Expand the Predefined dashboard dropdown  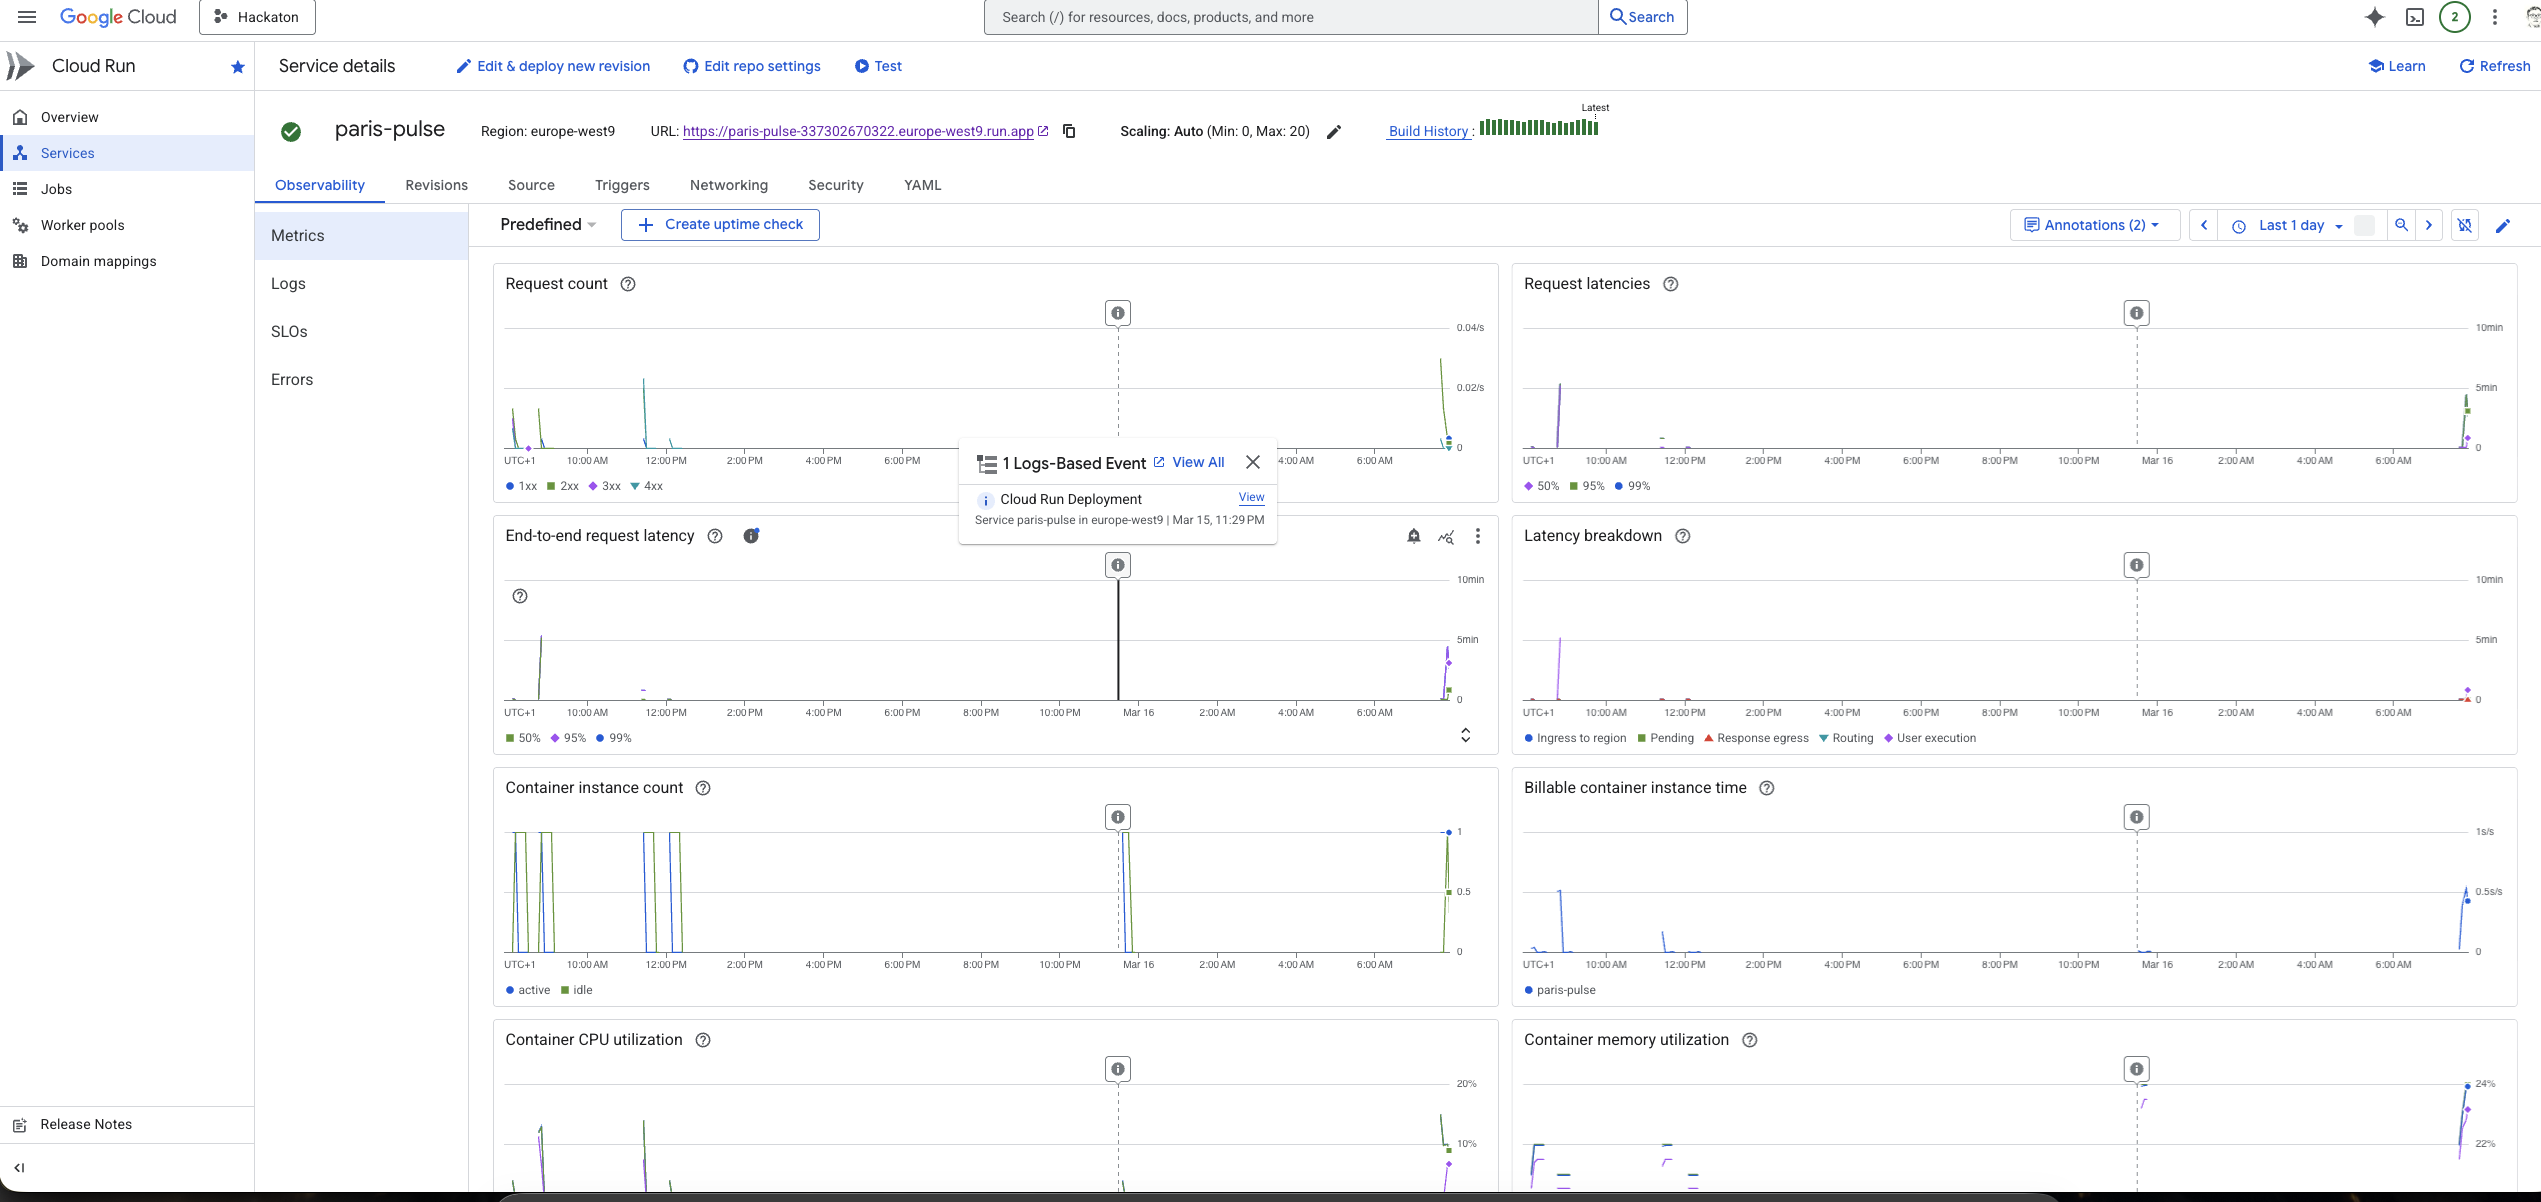548,225
